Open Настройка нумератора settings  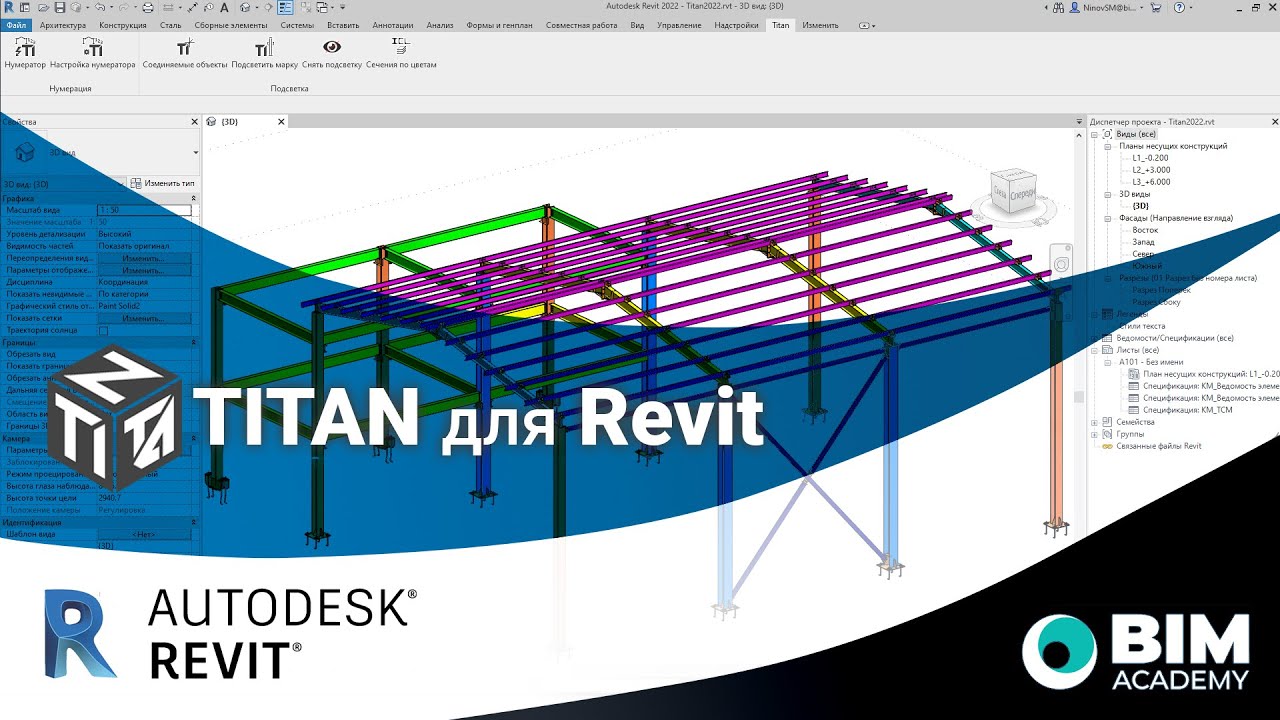click(92, 54)
